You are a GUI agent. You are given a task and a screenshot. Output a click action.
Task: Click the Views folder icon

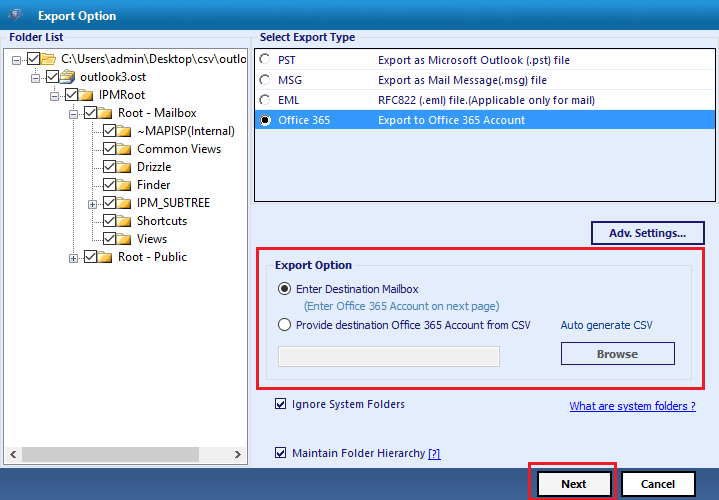pyautogui.click(x=124, y=239)
